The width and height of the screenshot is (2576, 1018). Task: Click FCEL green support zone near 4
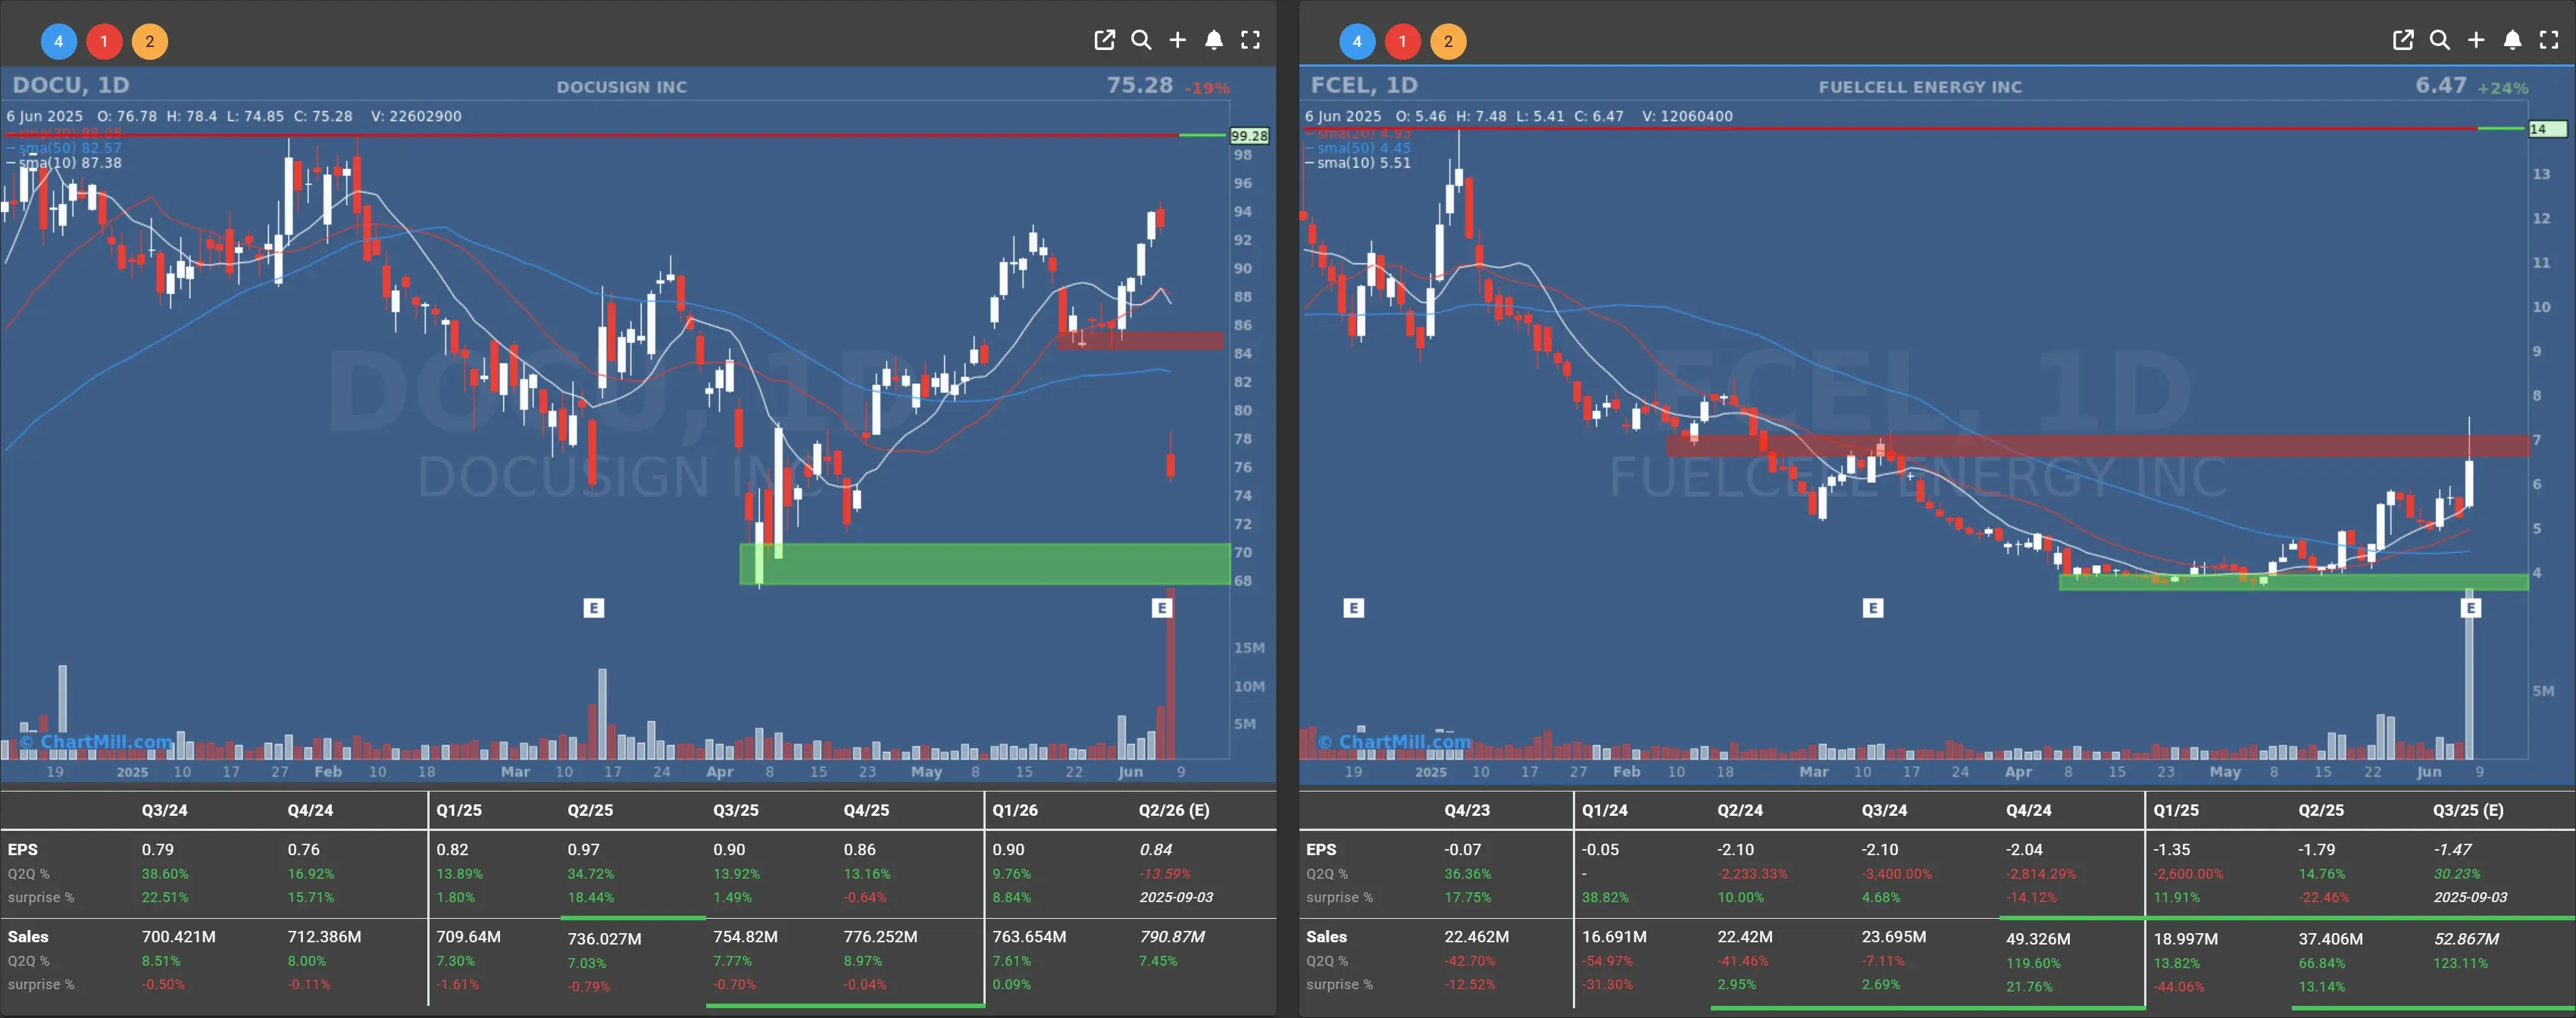(x=2294, y=582)
